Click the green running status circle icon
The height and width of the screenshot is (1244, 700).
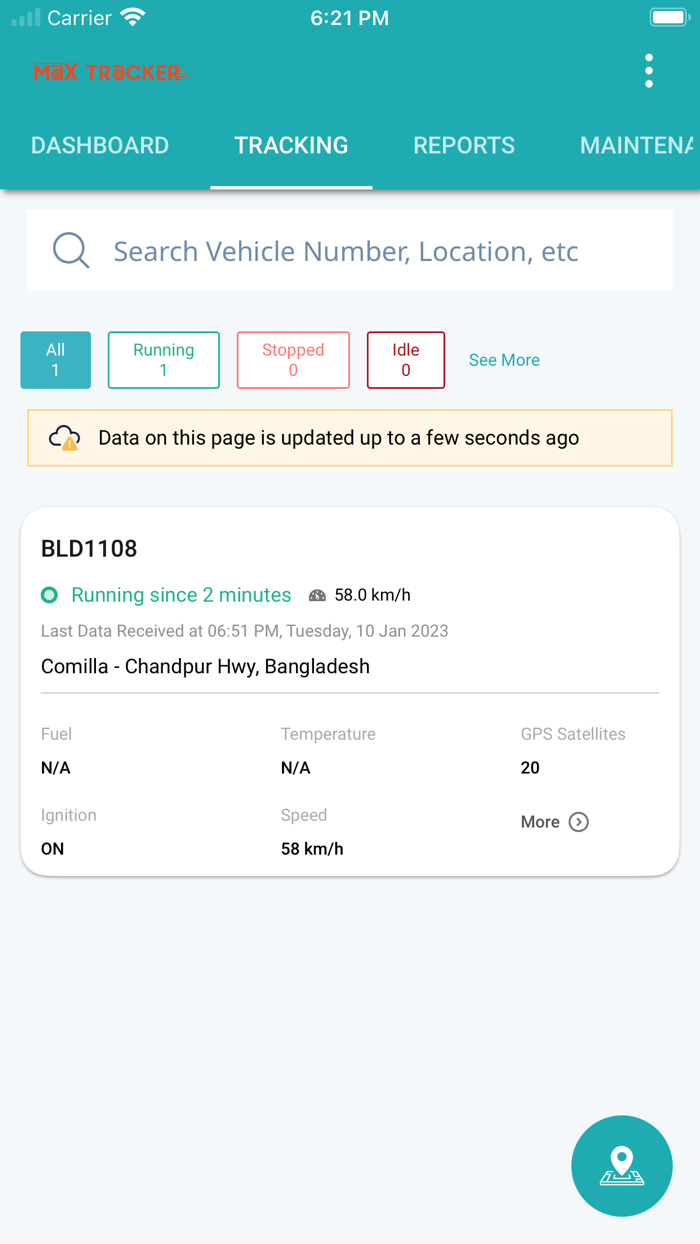(x=49, y=594)
